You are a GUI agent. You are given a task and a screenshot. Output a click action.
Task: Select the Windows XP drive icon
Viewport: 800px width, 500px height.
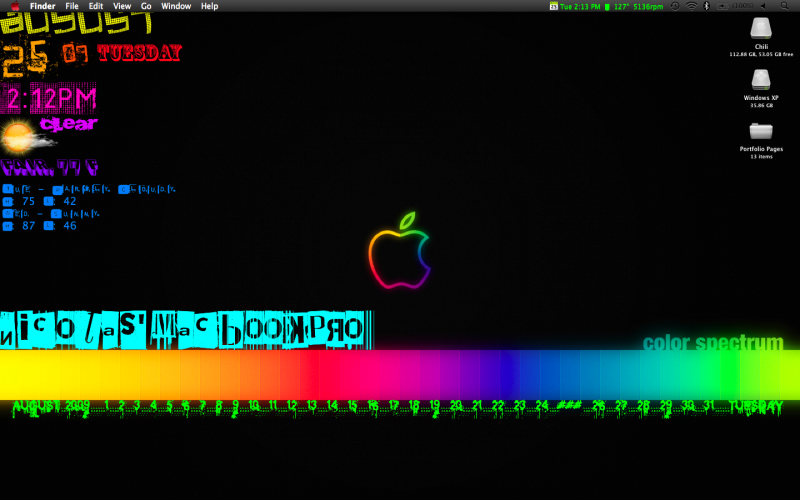[761, 80]
